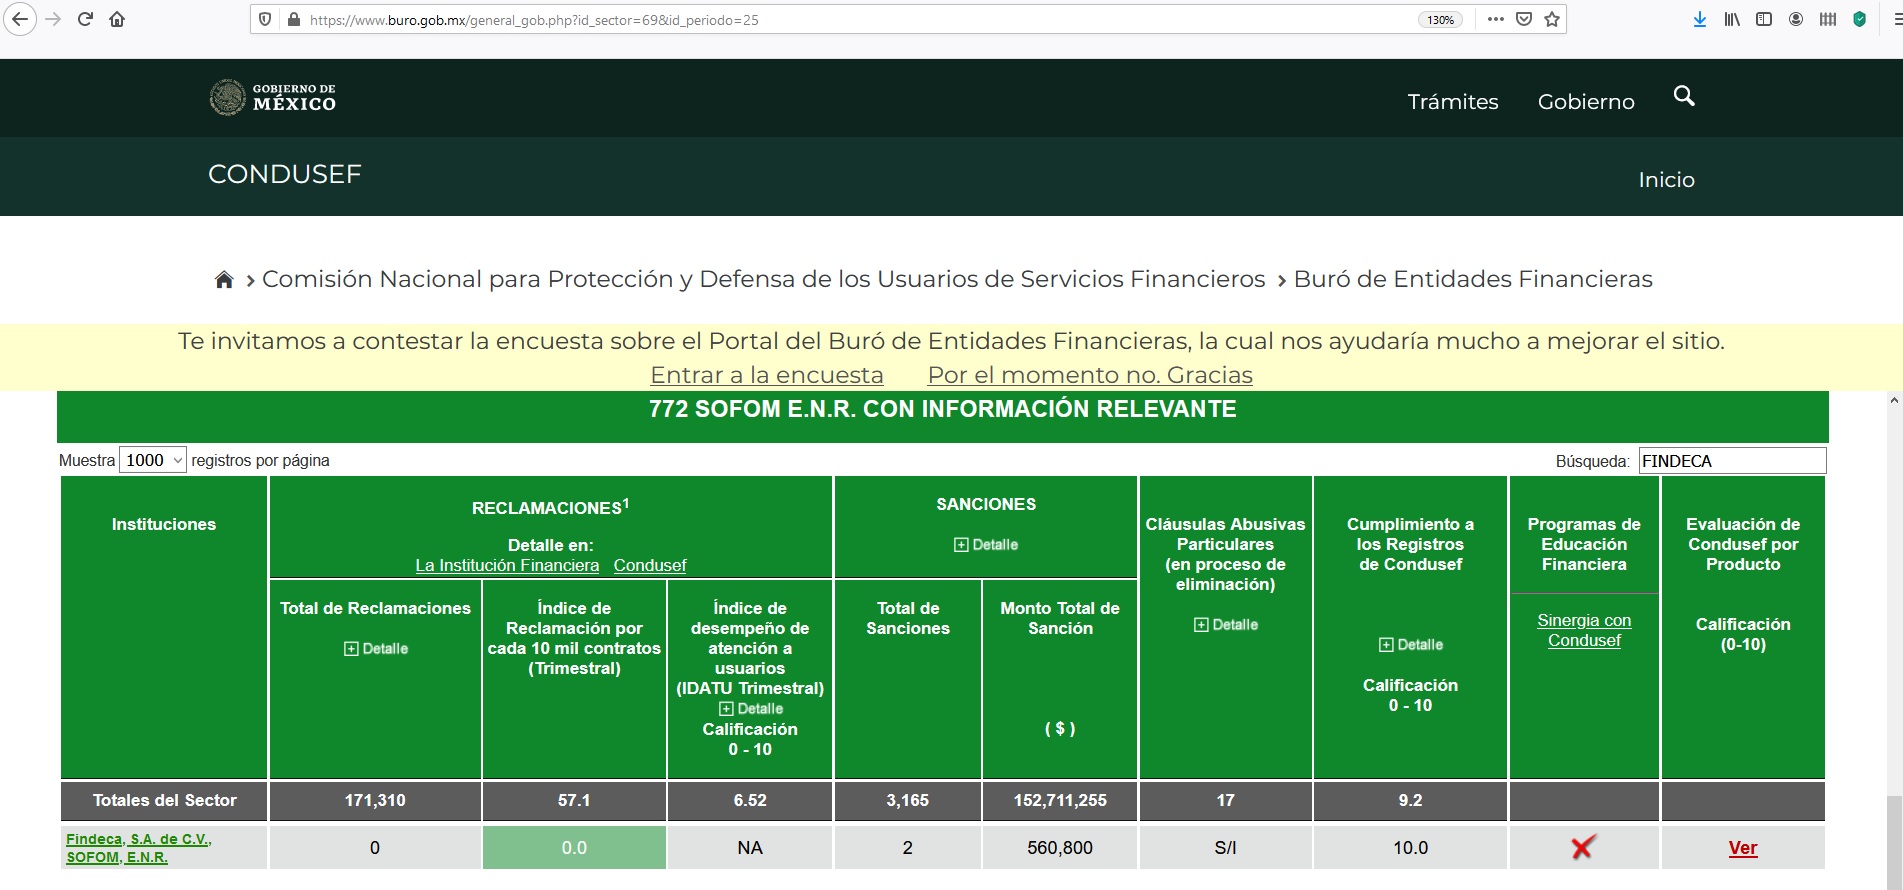Viewport: 1903px width, 890px height.
Task: Open Sinergia con Condusef link
Action: (1584, 630)
